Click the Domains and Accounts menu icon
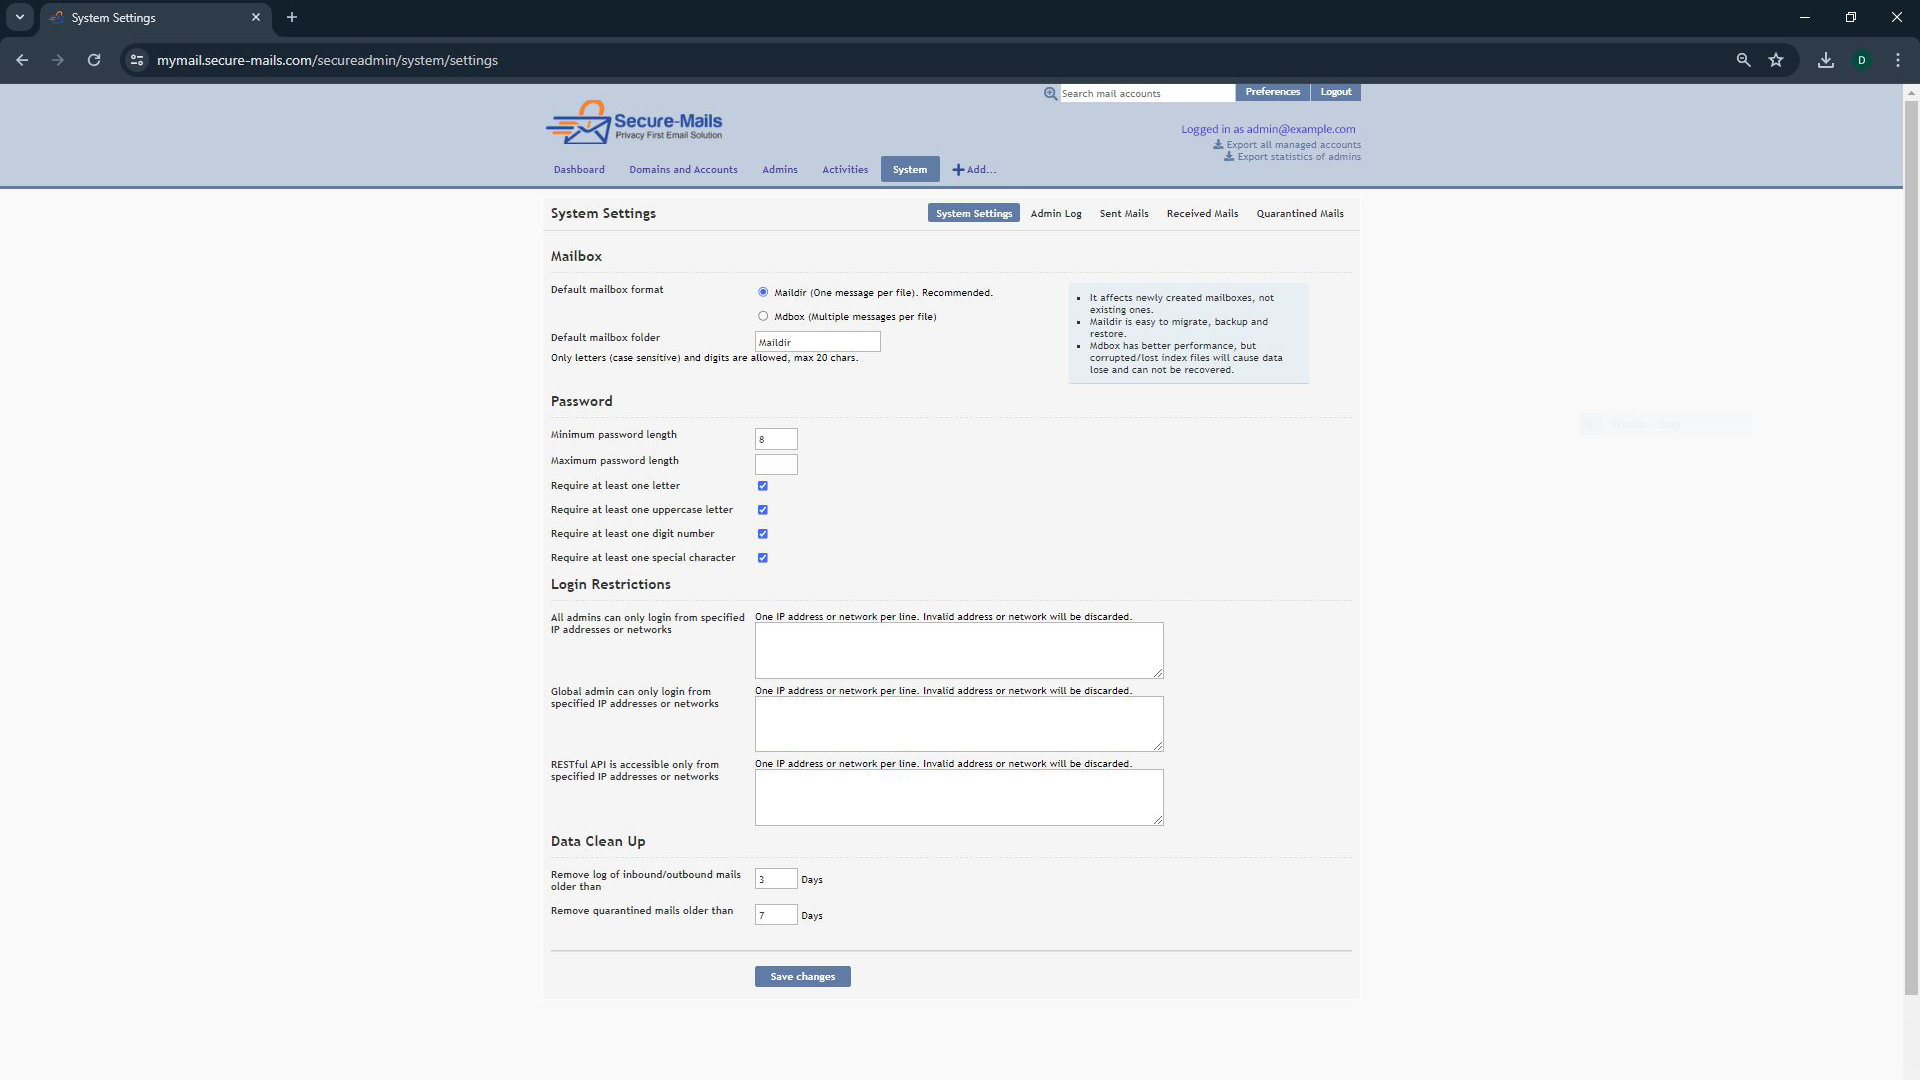The height and width of the screenshot is (1080, 1920). coord(683,169)
